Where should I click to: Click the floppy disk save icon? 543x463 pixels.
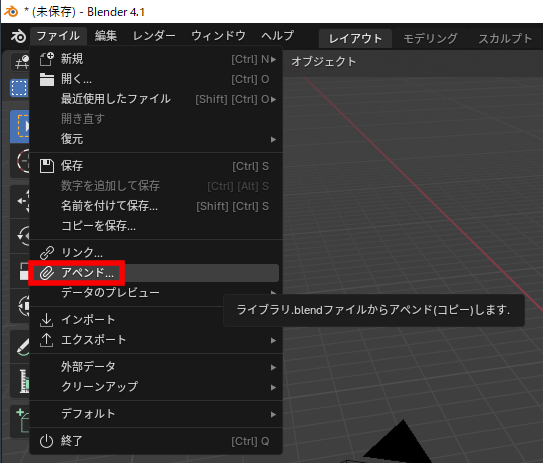[x=46, y=166]
